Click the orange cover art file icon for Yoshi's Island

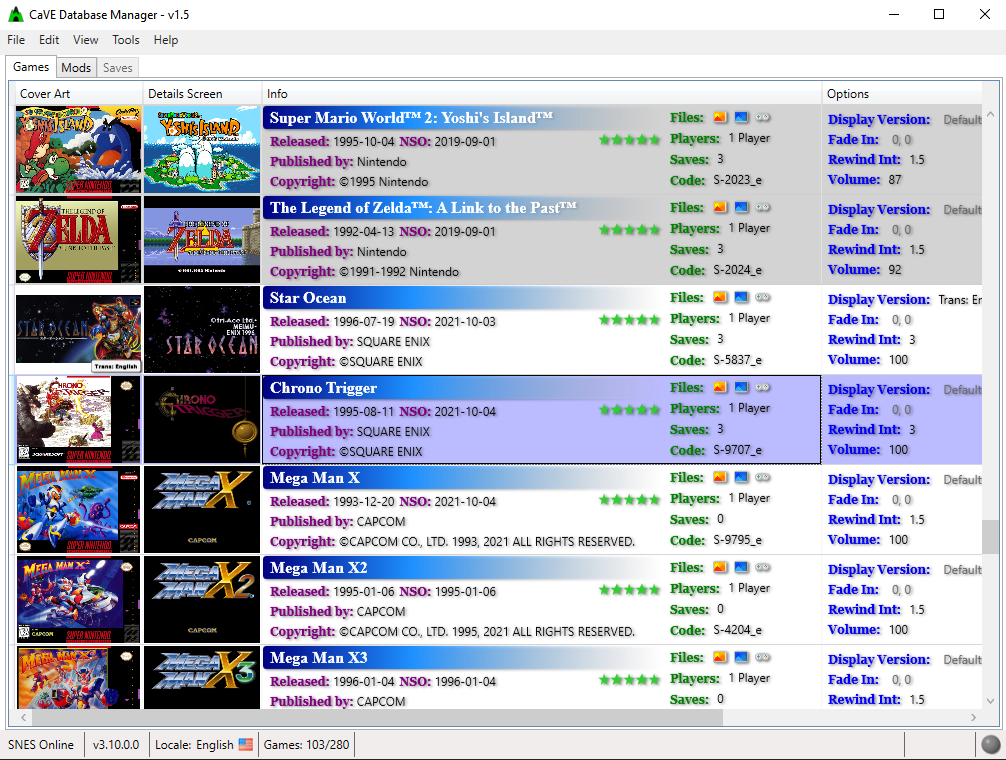tap(720, 117)
